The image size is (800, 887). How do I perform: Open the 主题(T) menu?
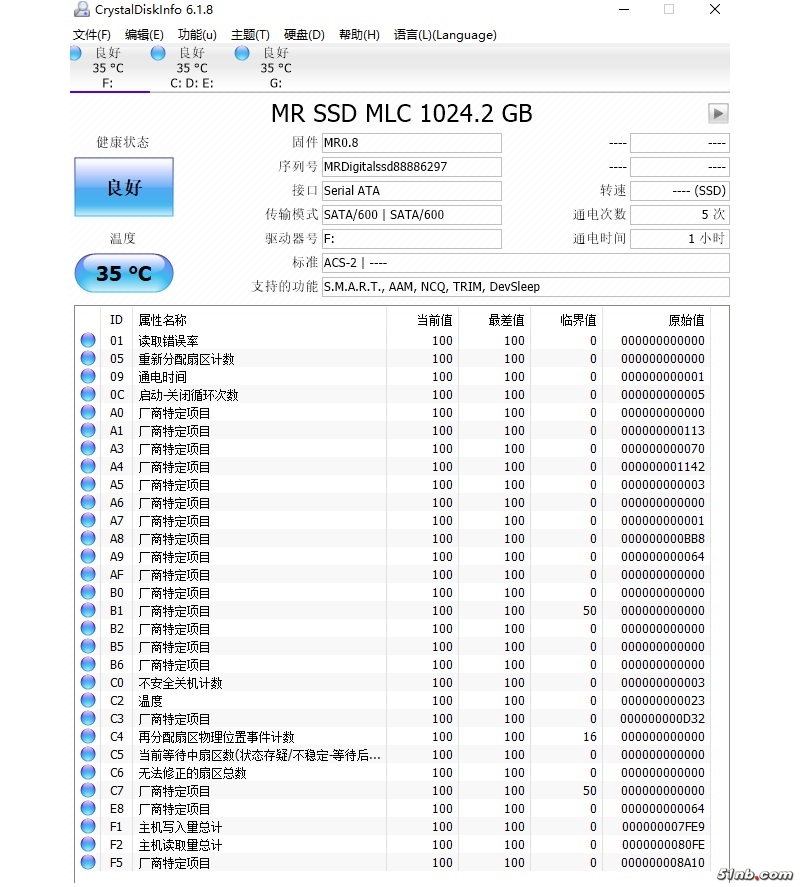coord(250,35)
